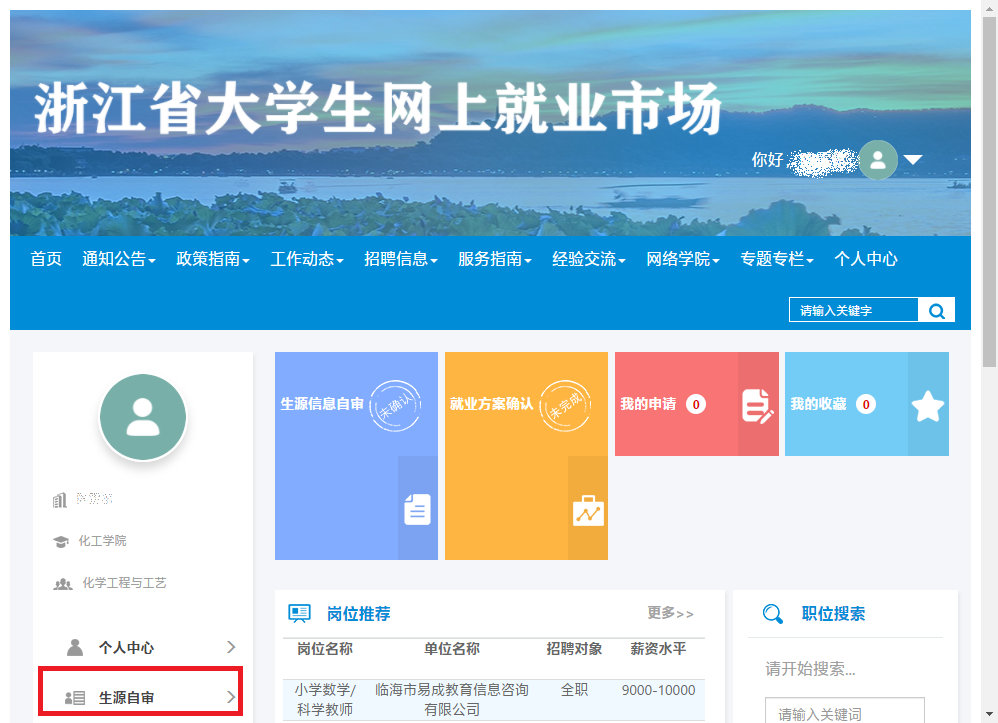Click the briefcase chart icon on 就业方案确认 tile
998x723 pixels.
coord(588,510)
